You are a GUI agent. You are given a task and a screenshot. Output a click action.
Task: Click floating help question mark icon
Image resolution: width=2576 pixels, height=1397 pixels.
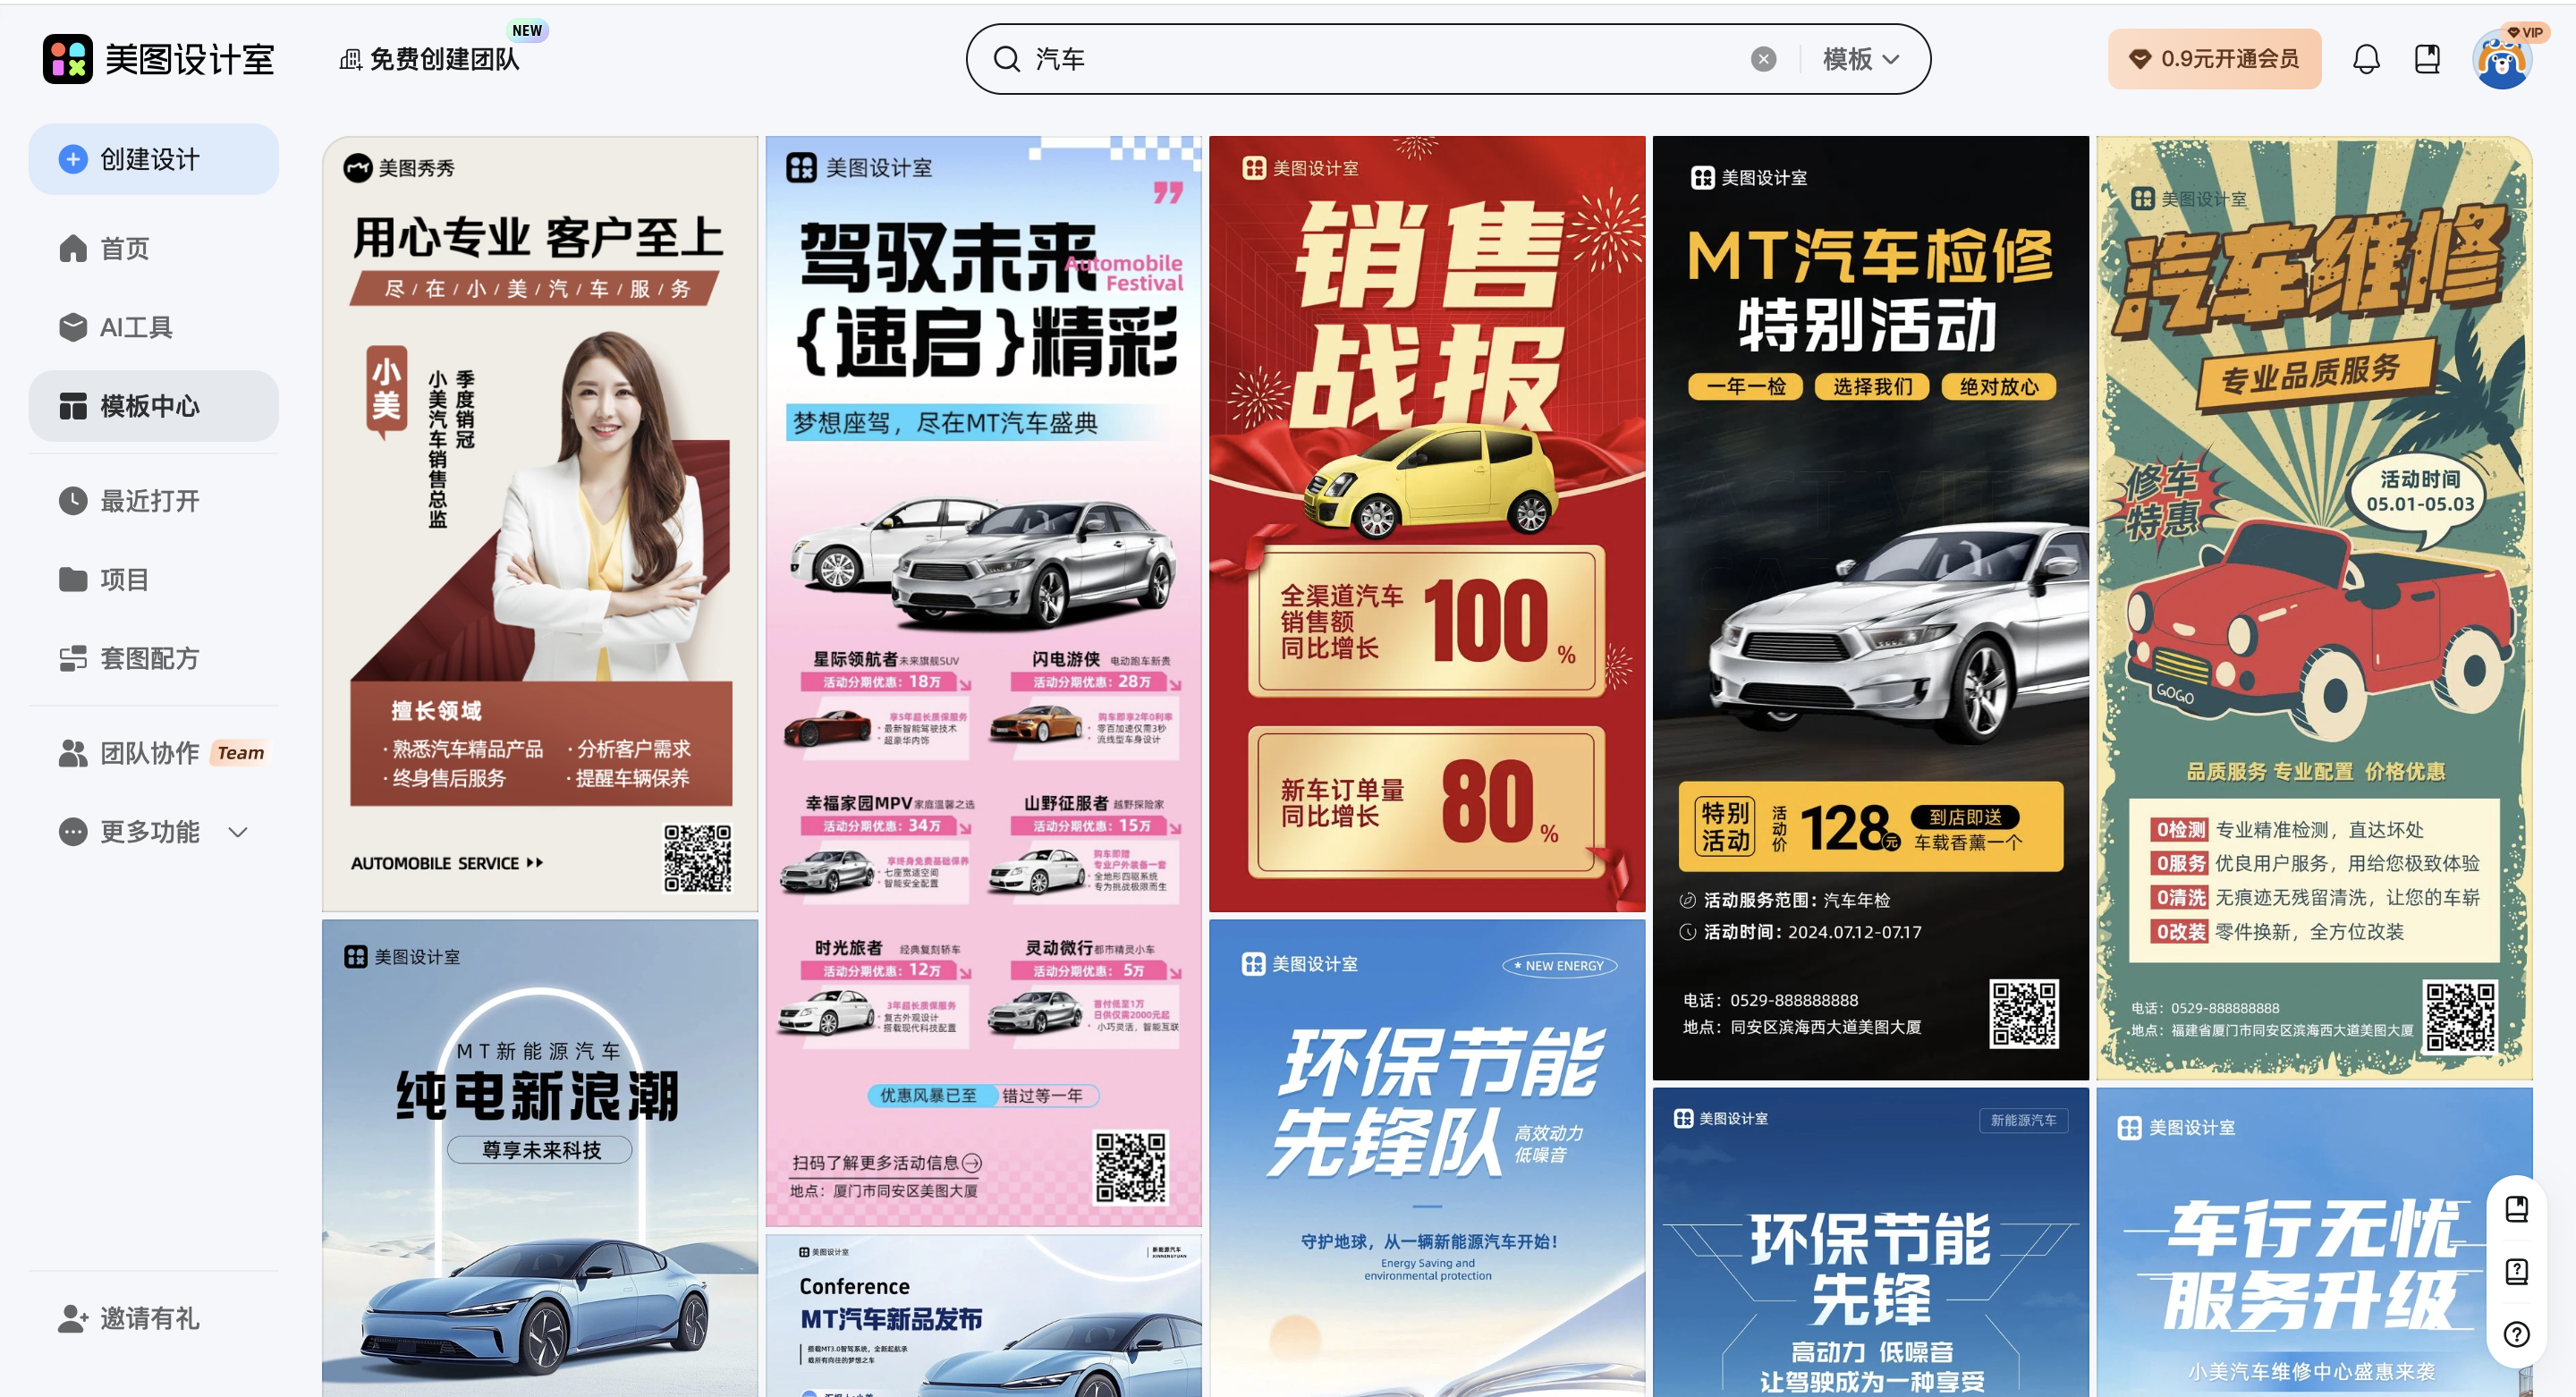(x=2516, y=1333)
